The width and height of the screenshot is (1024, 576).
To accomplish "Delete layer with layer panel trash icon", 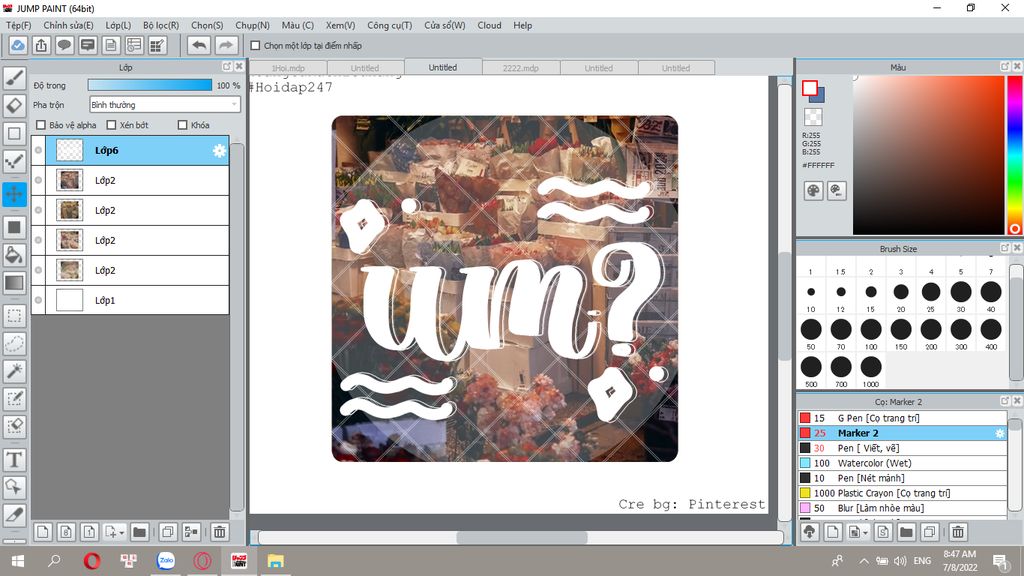I will tap(219, 532).
